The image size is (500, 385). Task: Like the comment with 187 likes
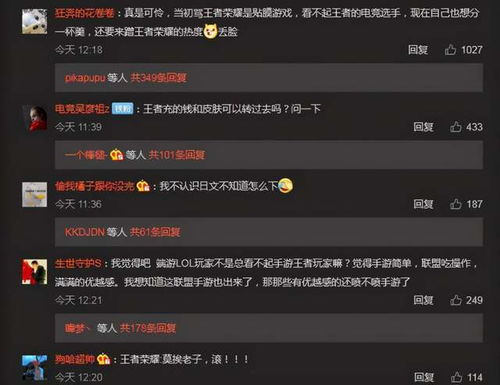click(x=456, y=204)
